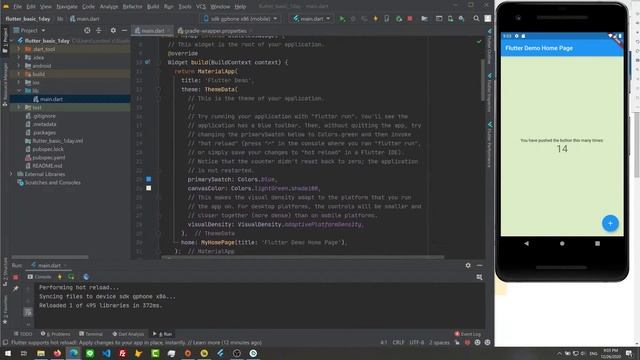
Task: Select Scratches and Consoles in project tree
Action: 49,182
